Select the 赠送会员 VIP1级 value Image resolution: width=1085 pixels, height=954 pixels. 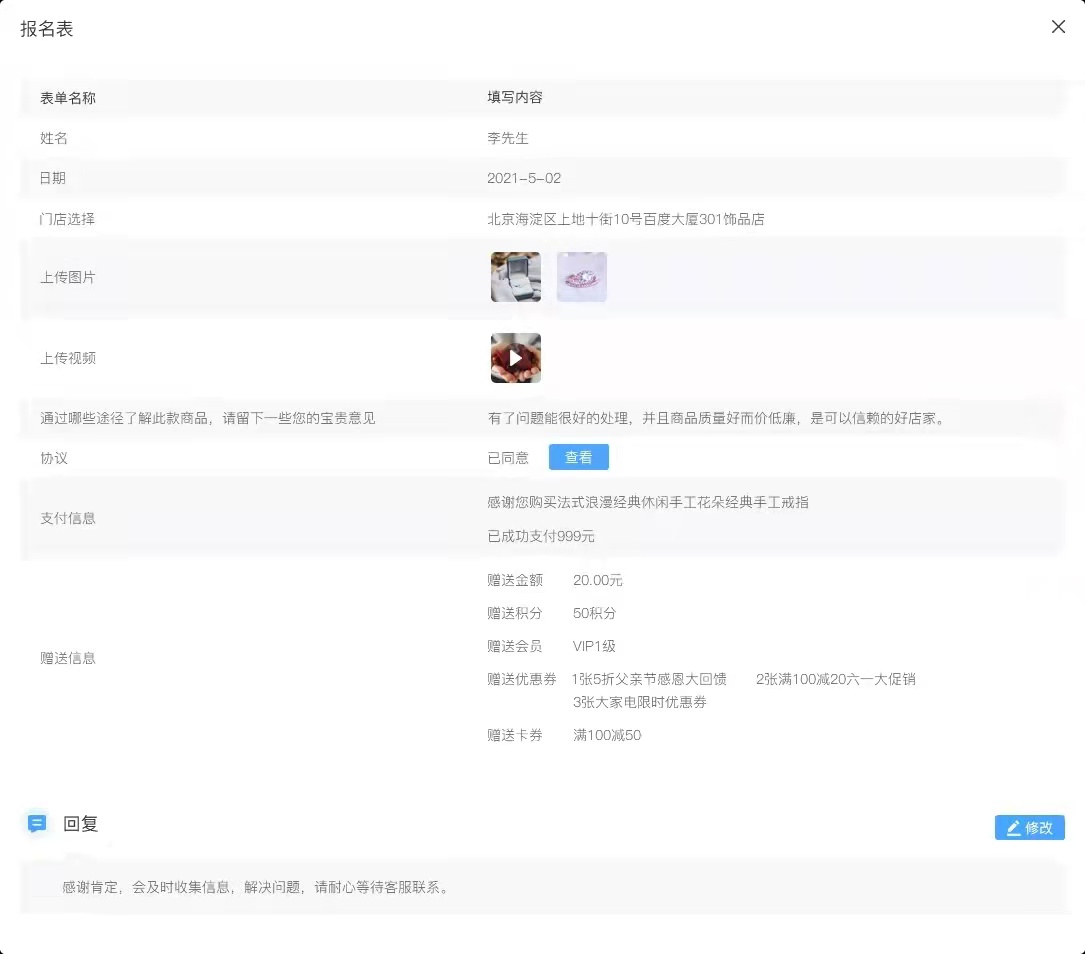coord(594,645)
